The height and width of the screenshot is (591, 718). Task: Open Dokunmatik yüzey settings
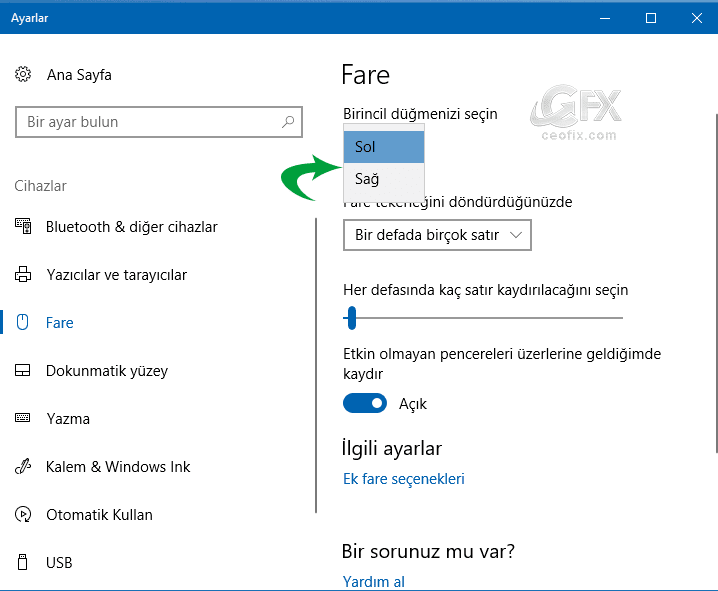point(107,371)
